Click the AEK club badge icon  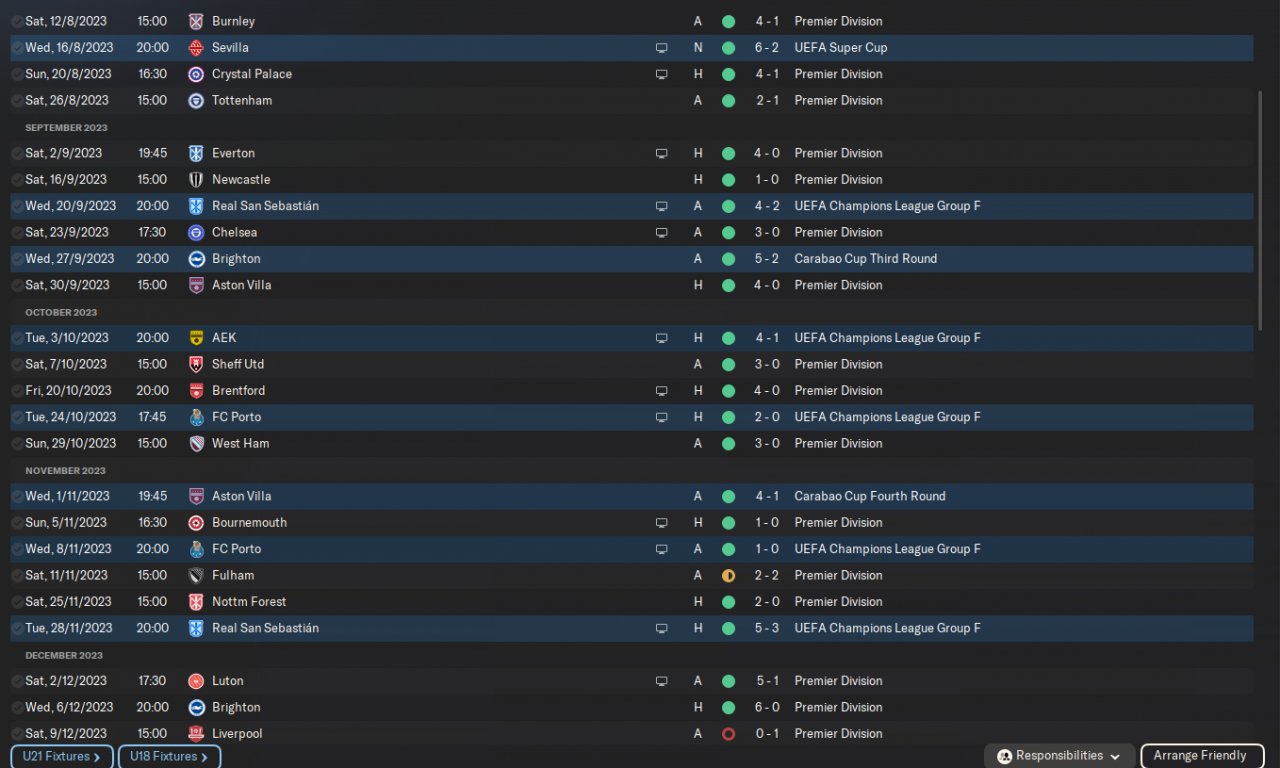[x=196, y=338]
